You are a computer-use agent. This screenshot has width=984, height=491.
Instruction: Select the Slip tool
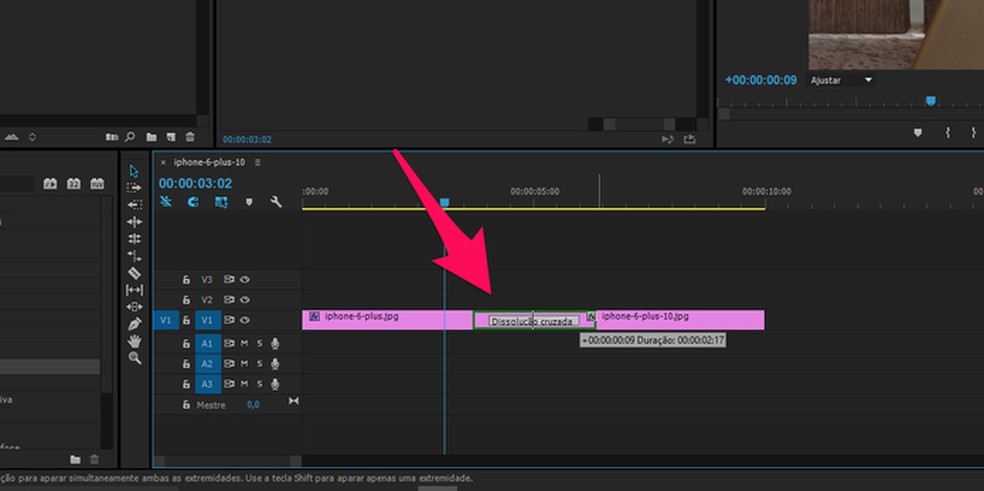(134, 289)
